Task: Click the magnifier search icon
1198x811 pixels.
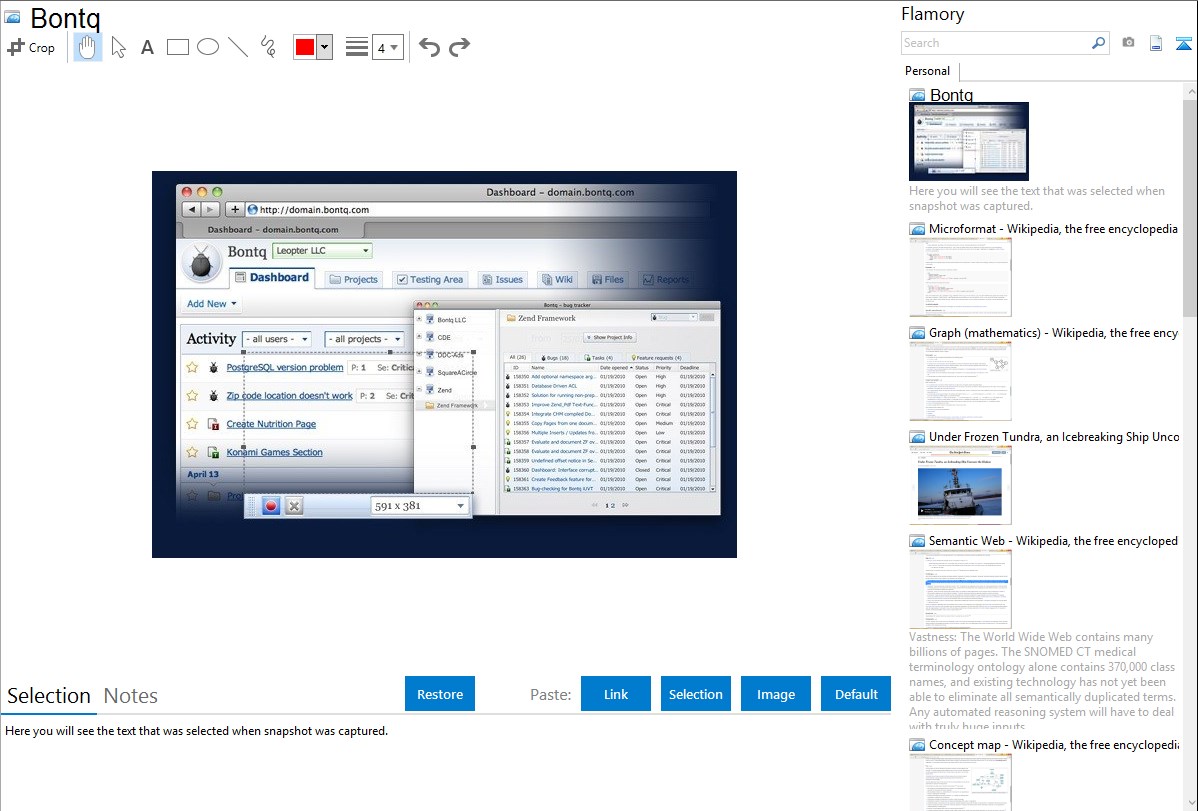Action: [x=1099, y=43]
